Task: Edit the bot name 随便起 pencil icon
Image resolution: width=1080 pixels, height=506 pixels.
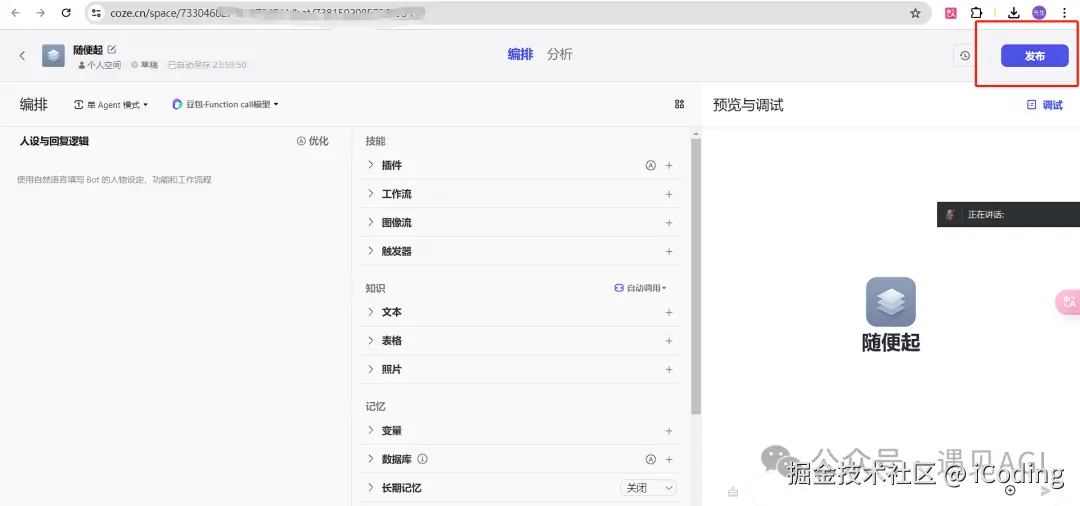Action: click(x=112, y=50)
